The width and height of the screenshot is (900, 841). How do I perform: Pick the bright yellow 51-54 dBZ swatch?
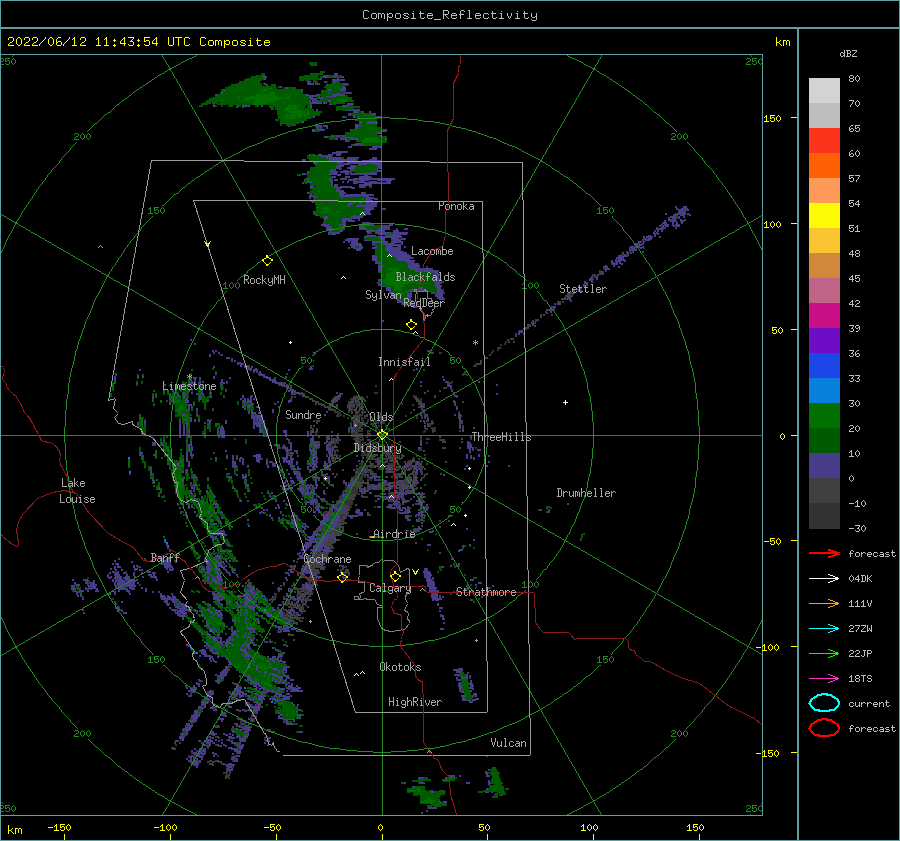tap(824, 216)
